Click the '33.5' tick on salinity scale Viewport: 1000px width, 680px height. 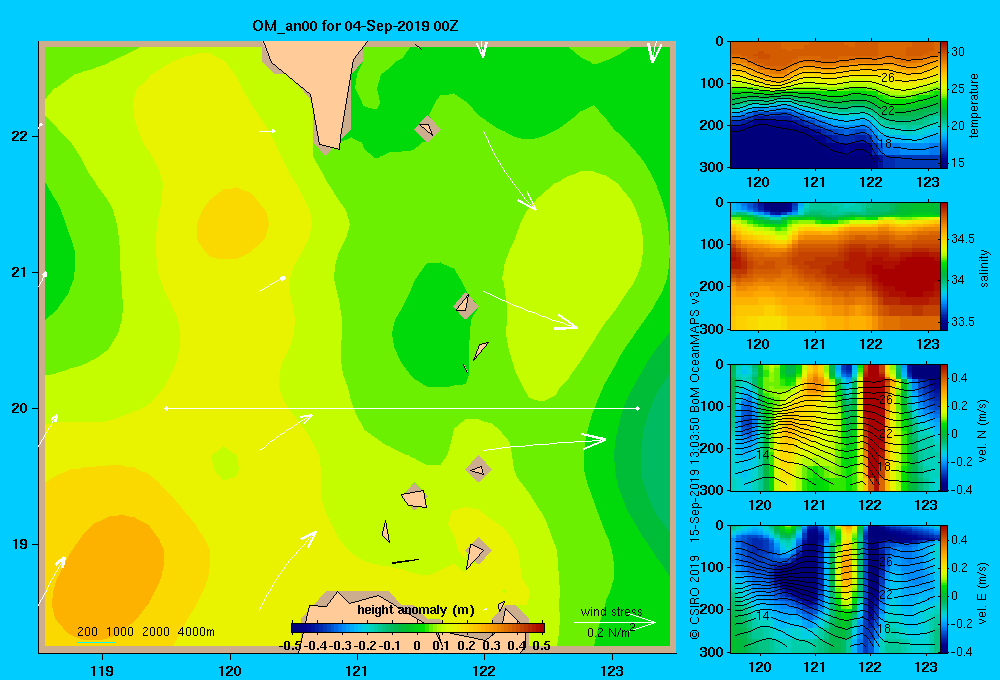pos(963,322)
